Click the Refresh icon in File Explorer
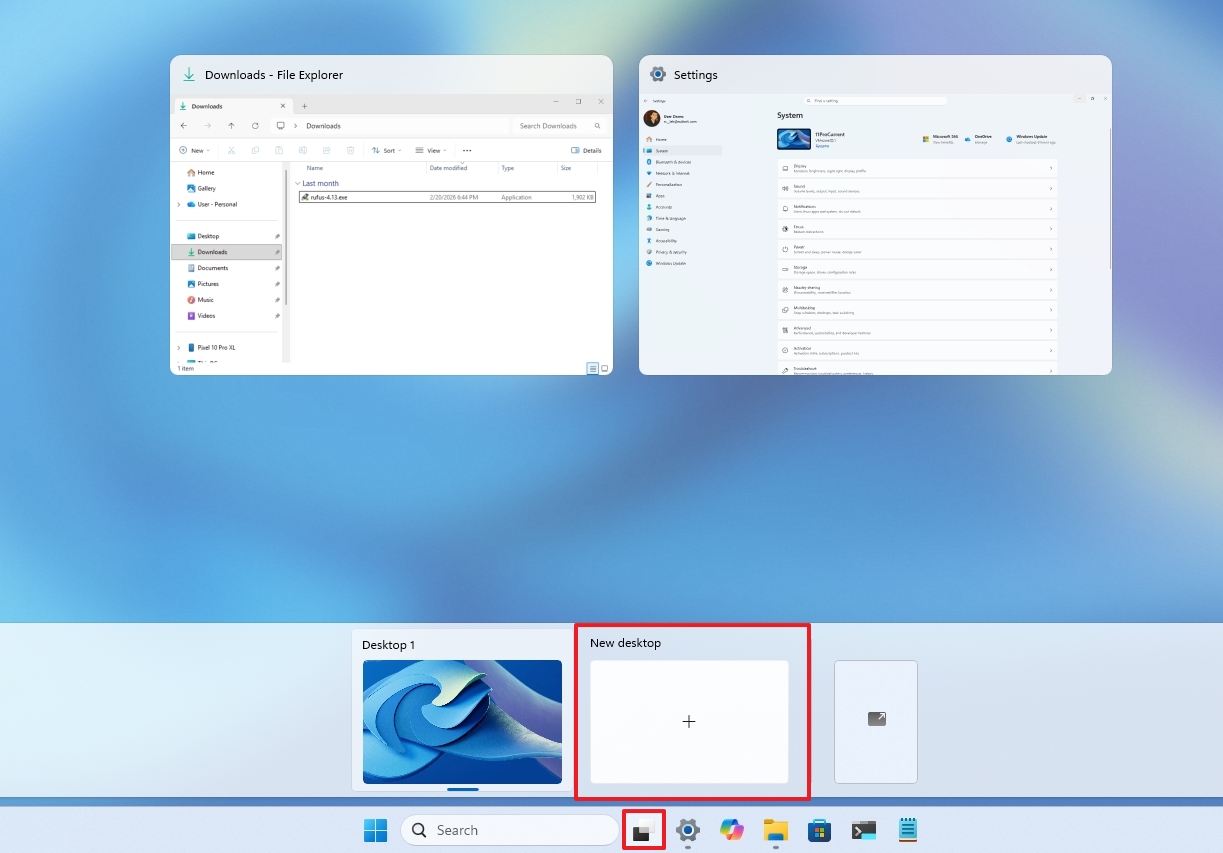Image resolution: width=1223 pixels, height=853 pixels. pyautogui.click(x=255, y=125)
